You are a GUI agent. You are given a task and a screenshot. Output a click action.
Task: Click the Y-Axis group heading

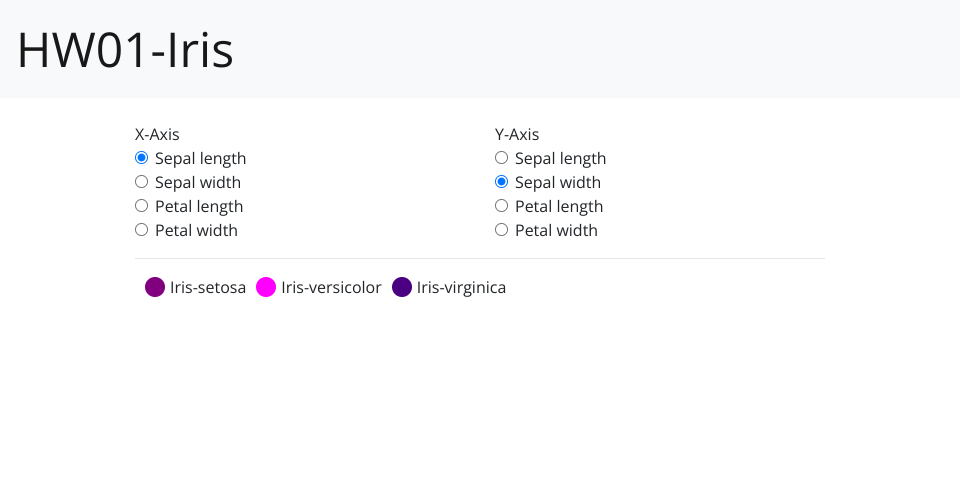pyautogui.click(x=517, y=134)
